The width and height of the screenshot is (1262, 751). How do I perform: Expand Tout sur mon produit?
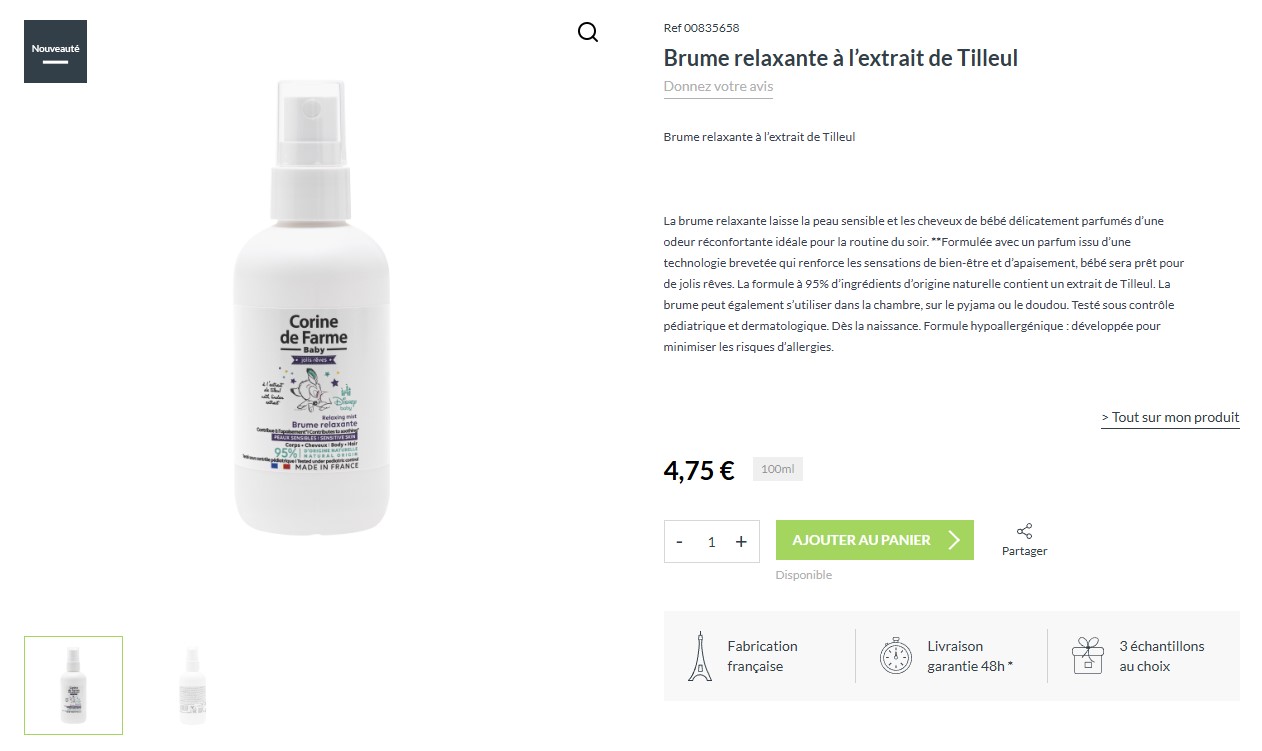tap(1170, 417)
